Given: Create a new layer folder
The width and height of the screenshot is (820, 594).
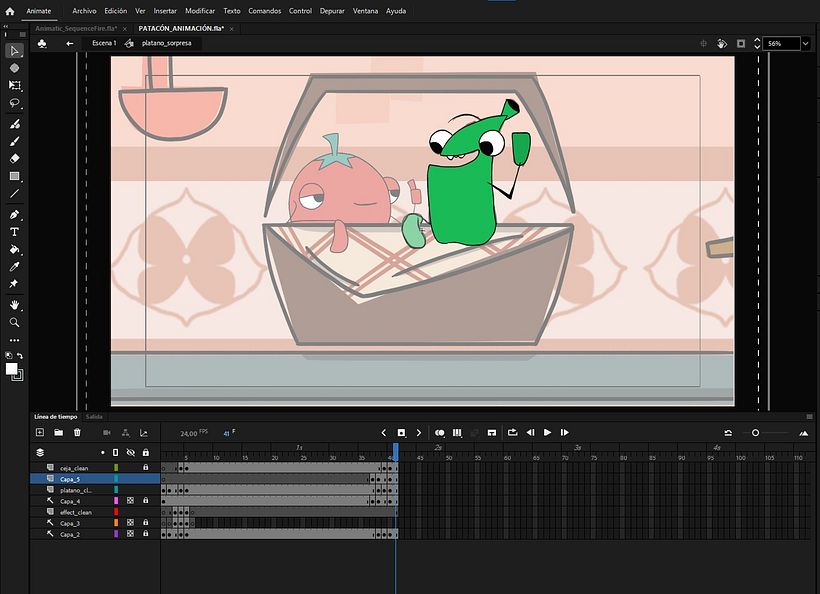Looking at the screenshot, I should tap(59, 432).
